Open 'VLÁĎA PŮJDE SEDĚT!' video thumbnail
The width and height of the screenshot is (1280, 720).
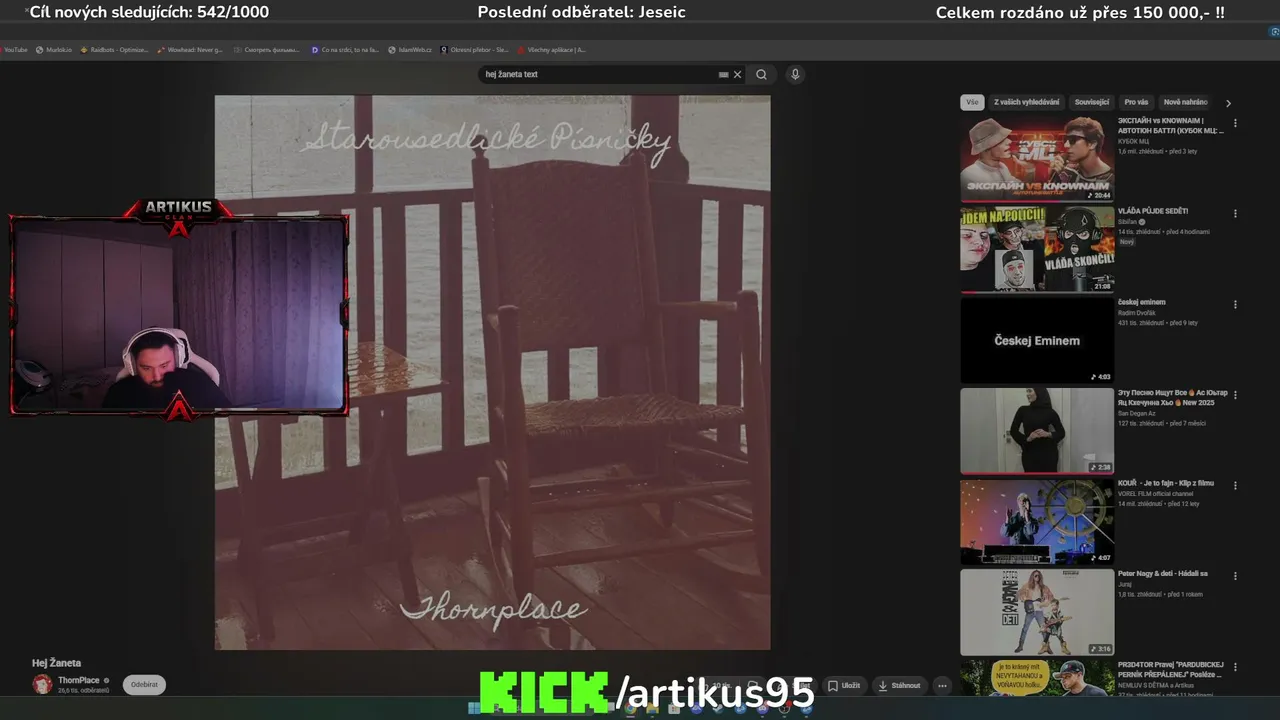click(1037, 250)
